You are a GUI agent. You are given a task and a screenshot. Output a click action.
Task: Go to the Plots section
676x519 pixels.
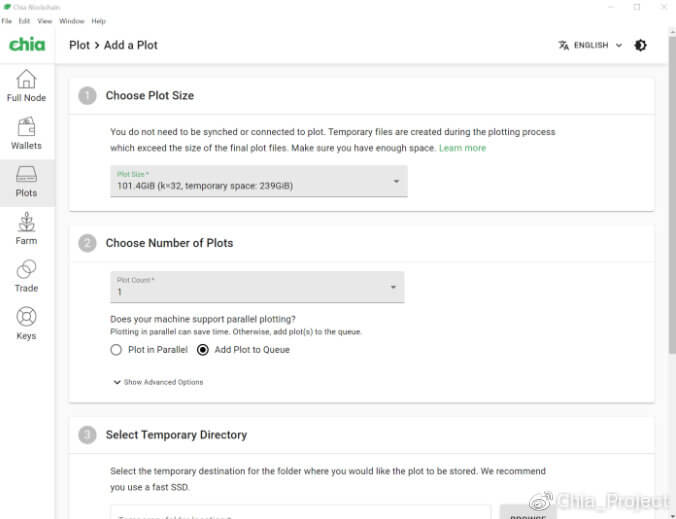[x=26, y=181]
